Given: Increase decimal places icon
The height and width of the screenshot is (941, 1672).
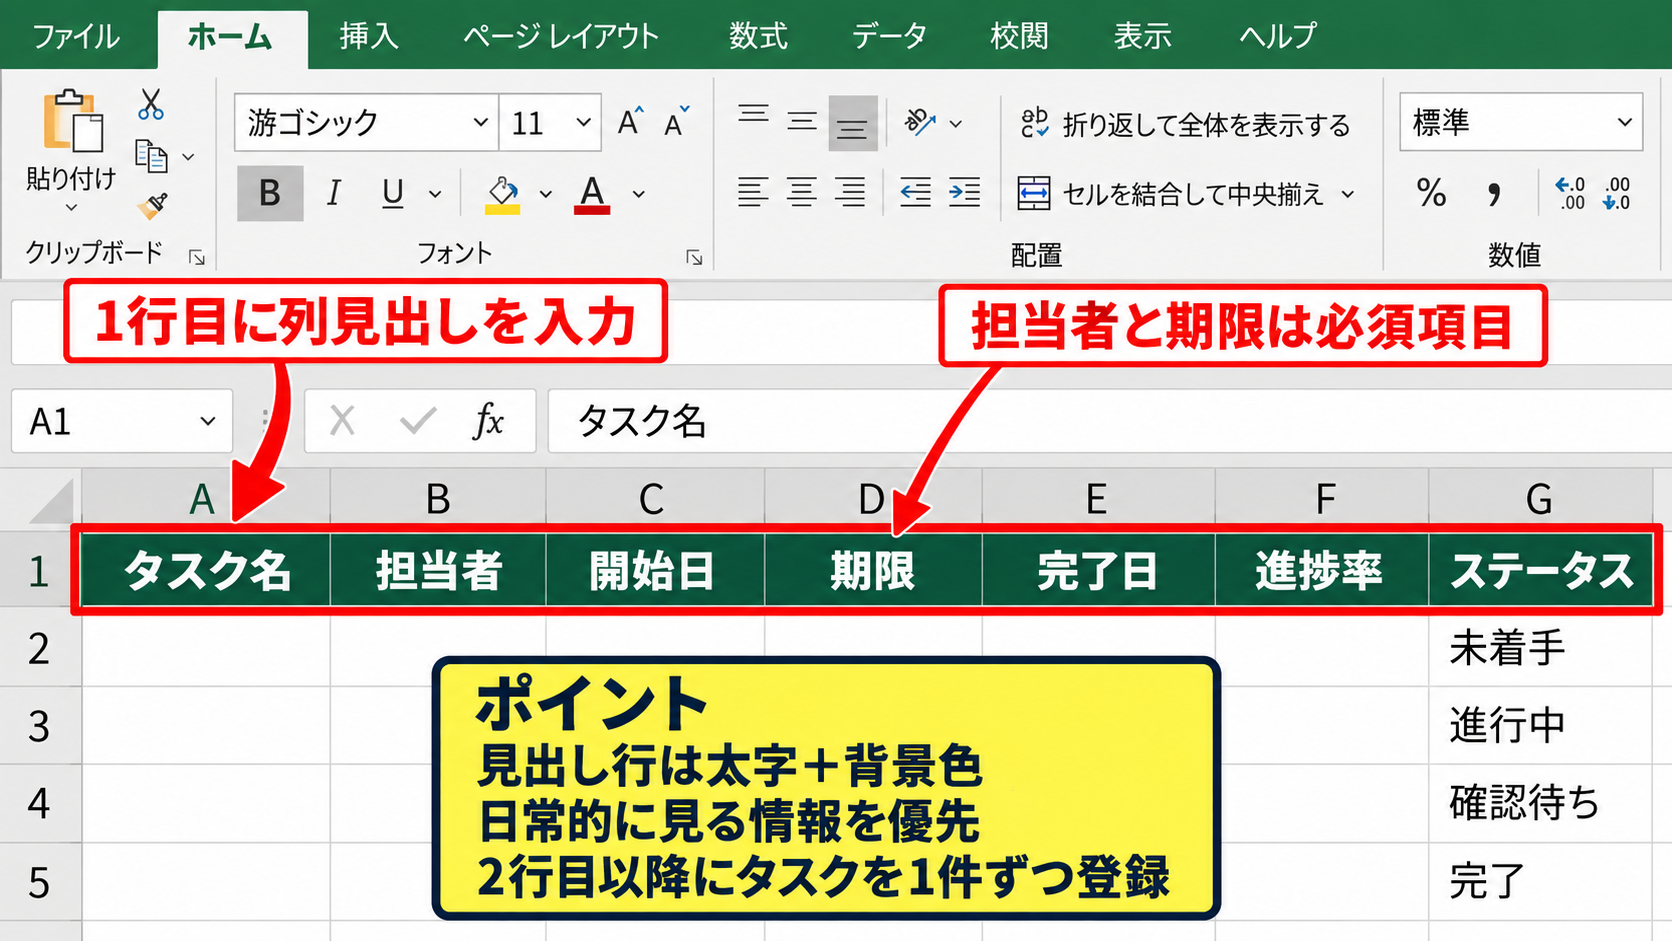Looking at the screenshot, I should (1570, 193).
